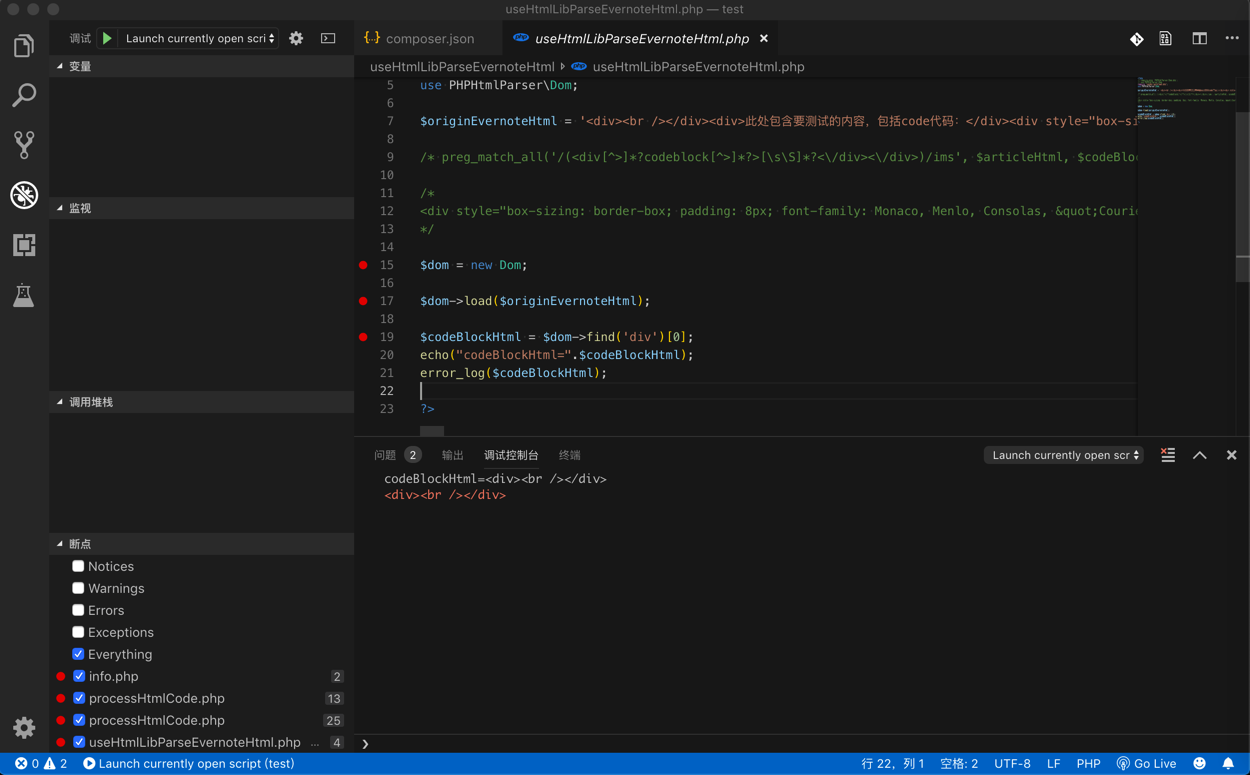Enable the Exceptions breakpoint checkbox
Image resolution: width=1250 pixels, height=775 pixels.
(x=78, y=632)
